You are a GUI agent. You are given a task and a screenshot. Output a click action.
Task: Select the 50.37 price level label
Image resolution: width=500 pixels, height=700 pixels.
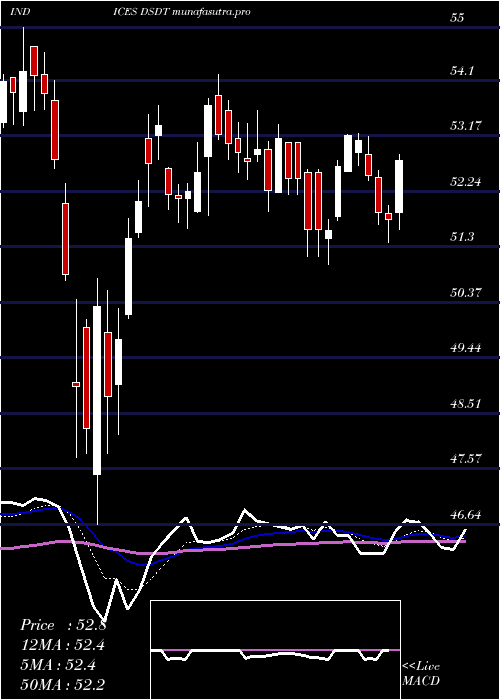466,292
